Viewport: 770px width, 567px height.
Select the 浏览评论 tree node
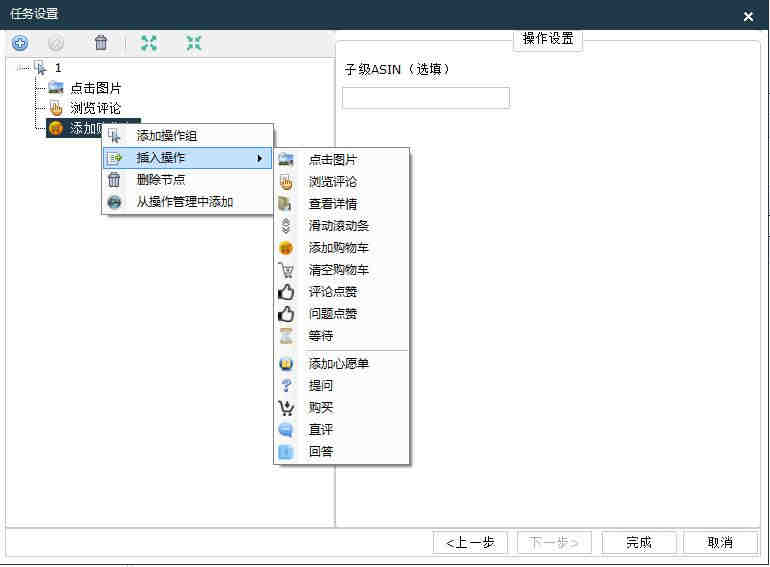click(x=95, y=108)
